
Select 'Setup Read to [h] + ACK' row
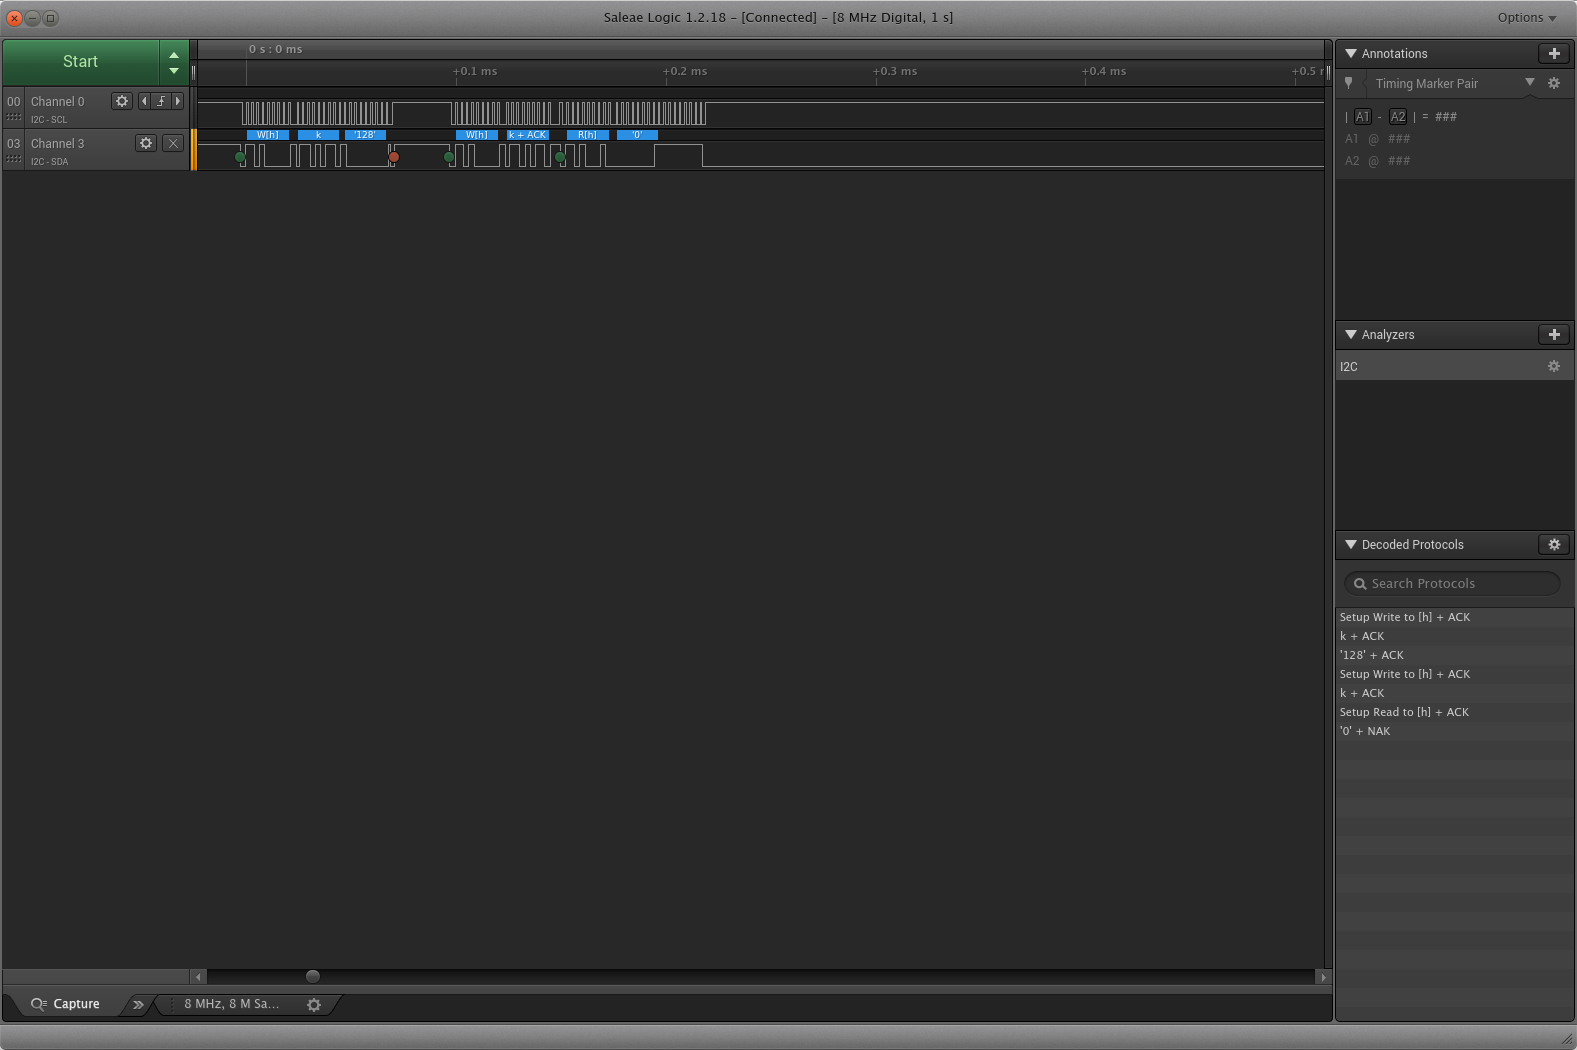1455,713
